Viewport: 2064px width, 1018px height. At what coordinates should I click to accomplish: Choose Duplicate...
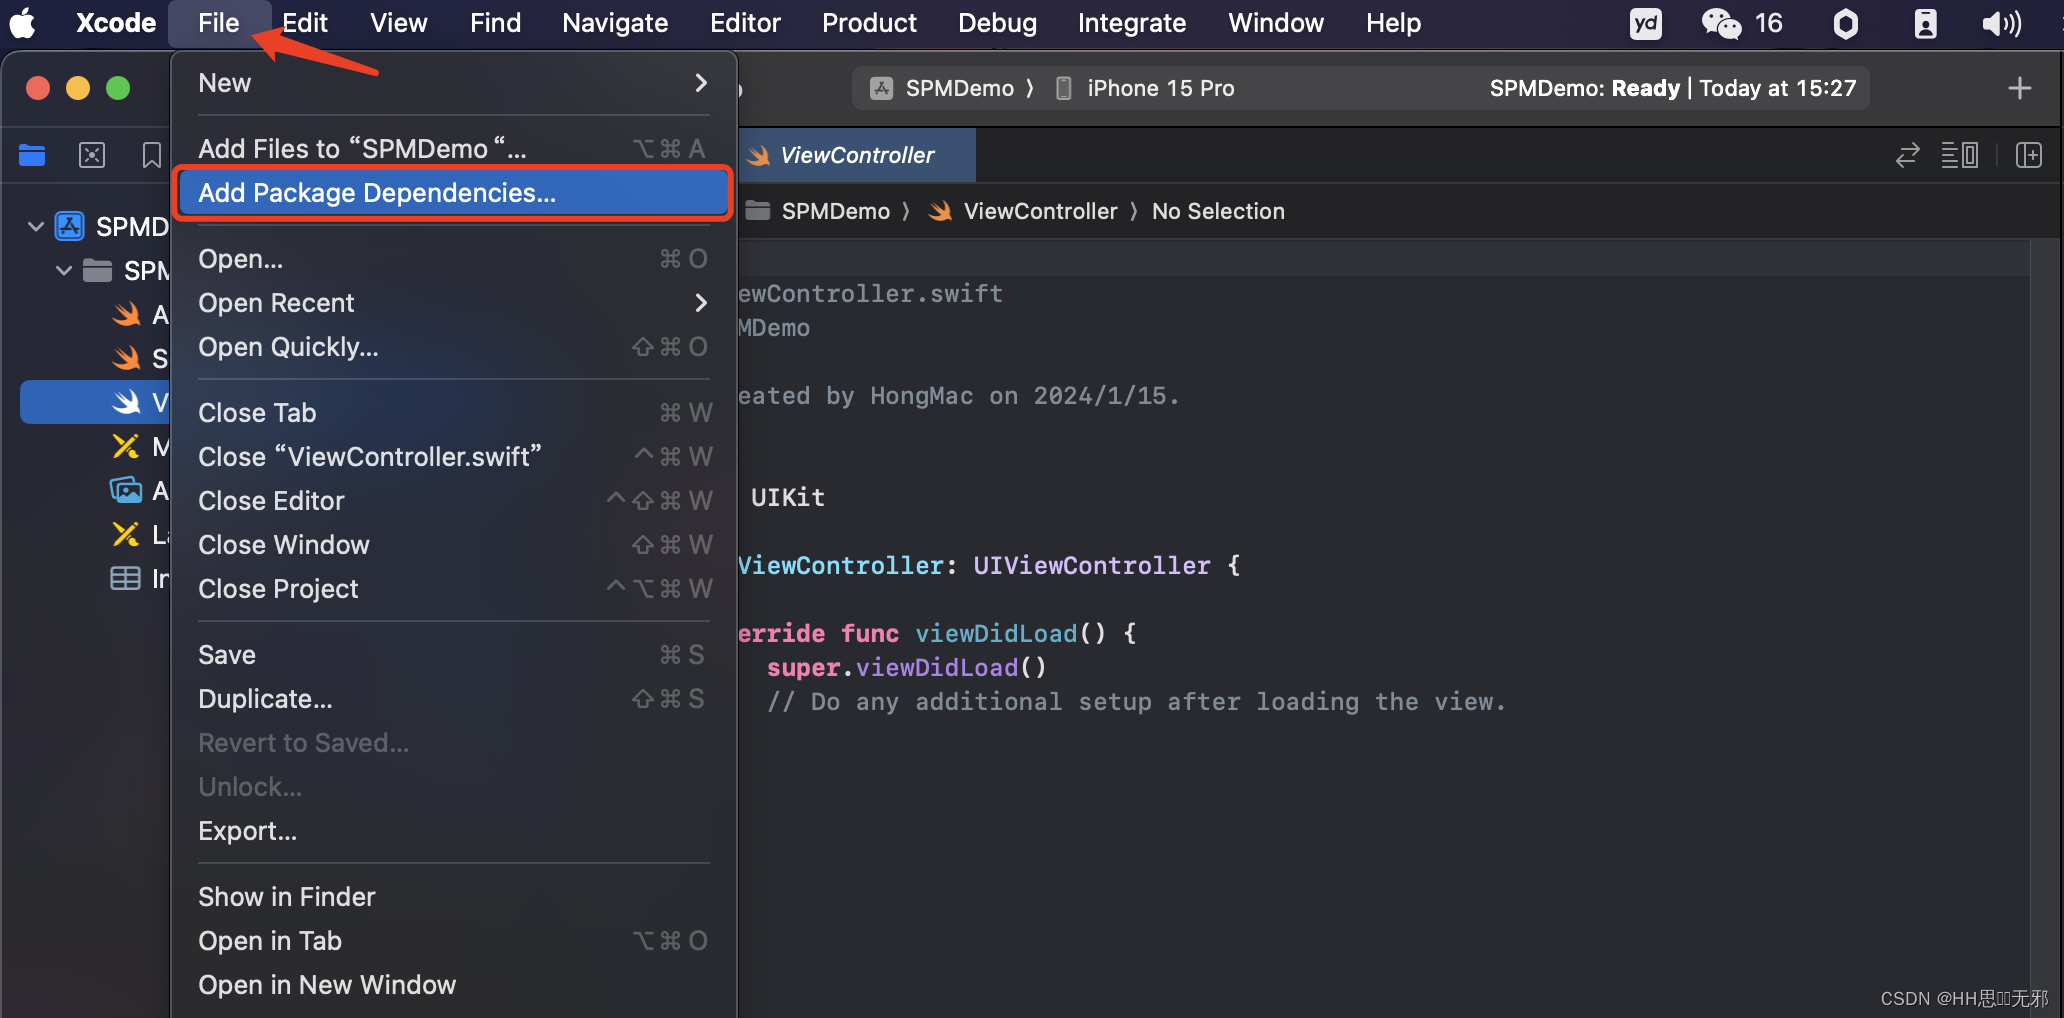454,699
